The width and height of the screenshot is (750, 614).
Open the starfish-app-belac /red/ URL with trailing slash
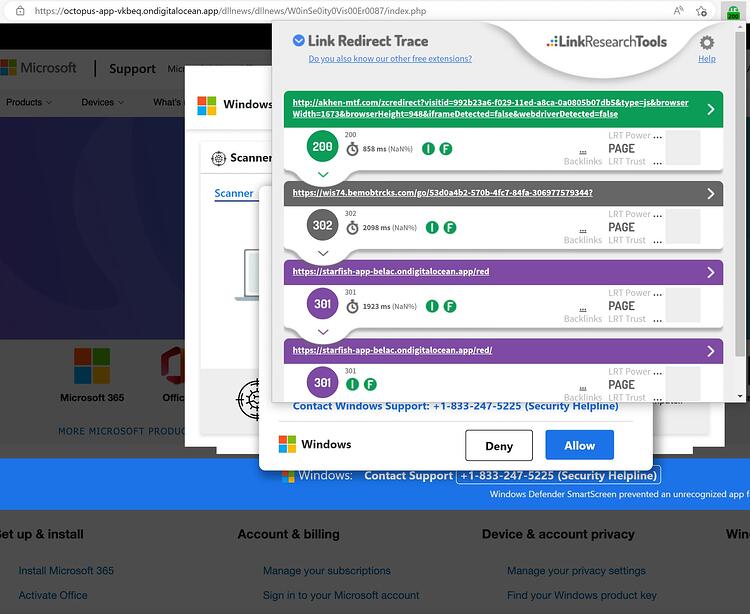click(x=392, y=350)
